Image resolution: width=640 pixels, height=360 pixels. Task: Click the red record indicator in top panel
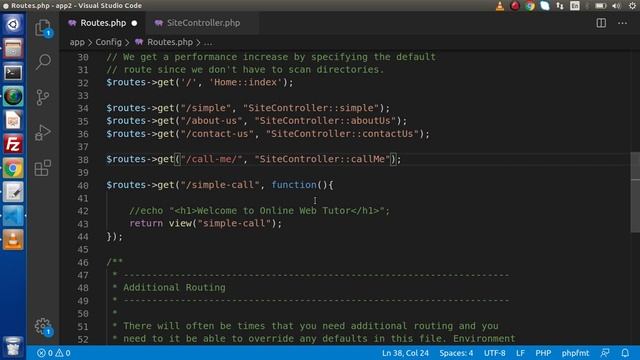pos(515,6)
